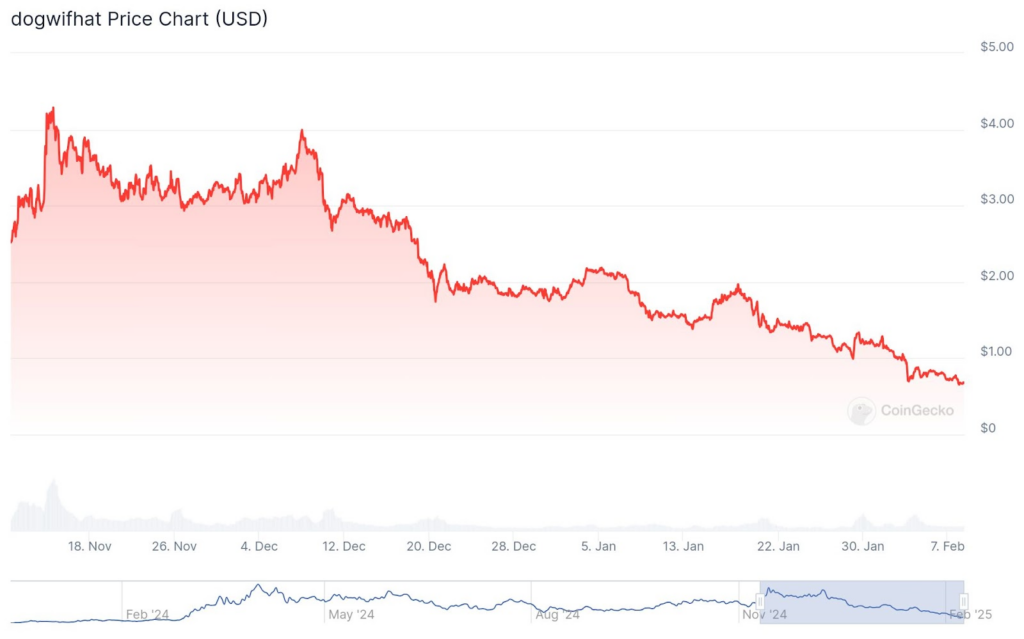This screenshot has width=1024, height=639.
Task: Click the 18. Nov date label
Action: (89, 546)
